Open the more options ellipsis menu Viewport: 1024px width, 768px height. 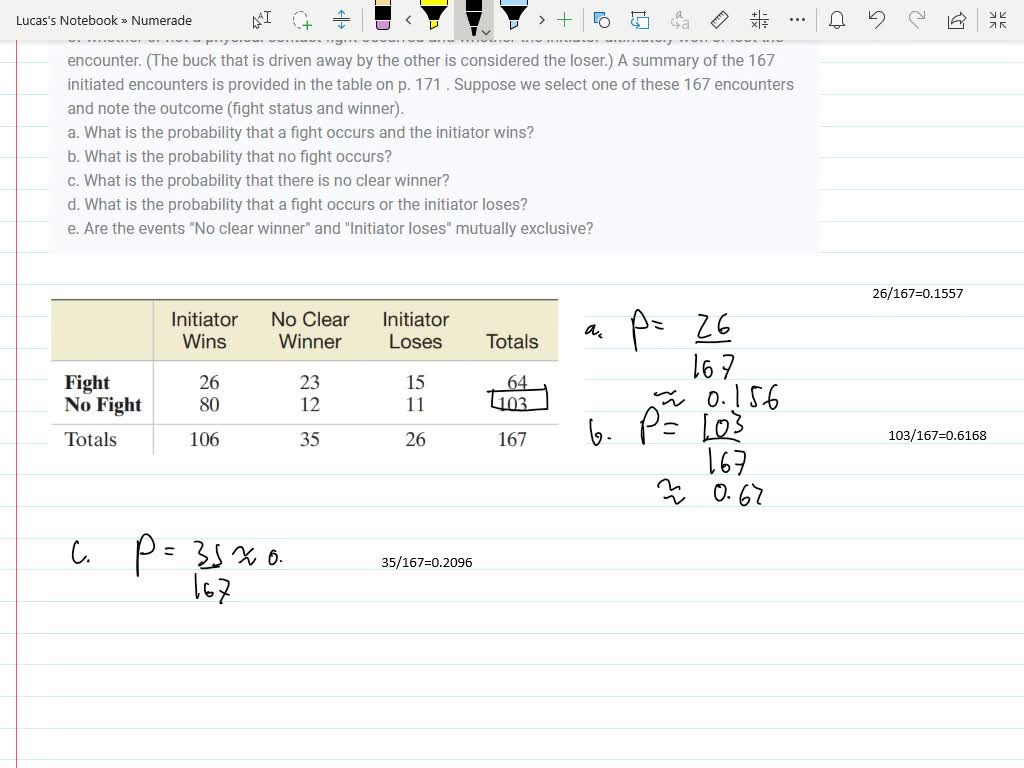point(797,20)
